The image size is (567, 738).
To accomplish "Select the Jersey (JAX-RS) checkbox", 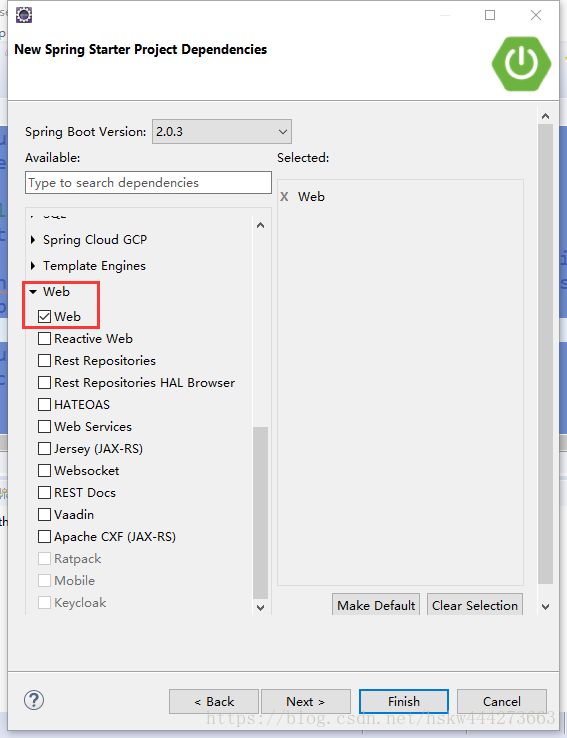I will tap(45, 449).
